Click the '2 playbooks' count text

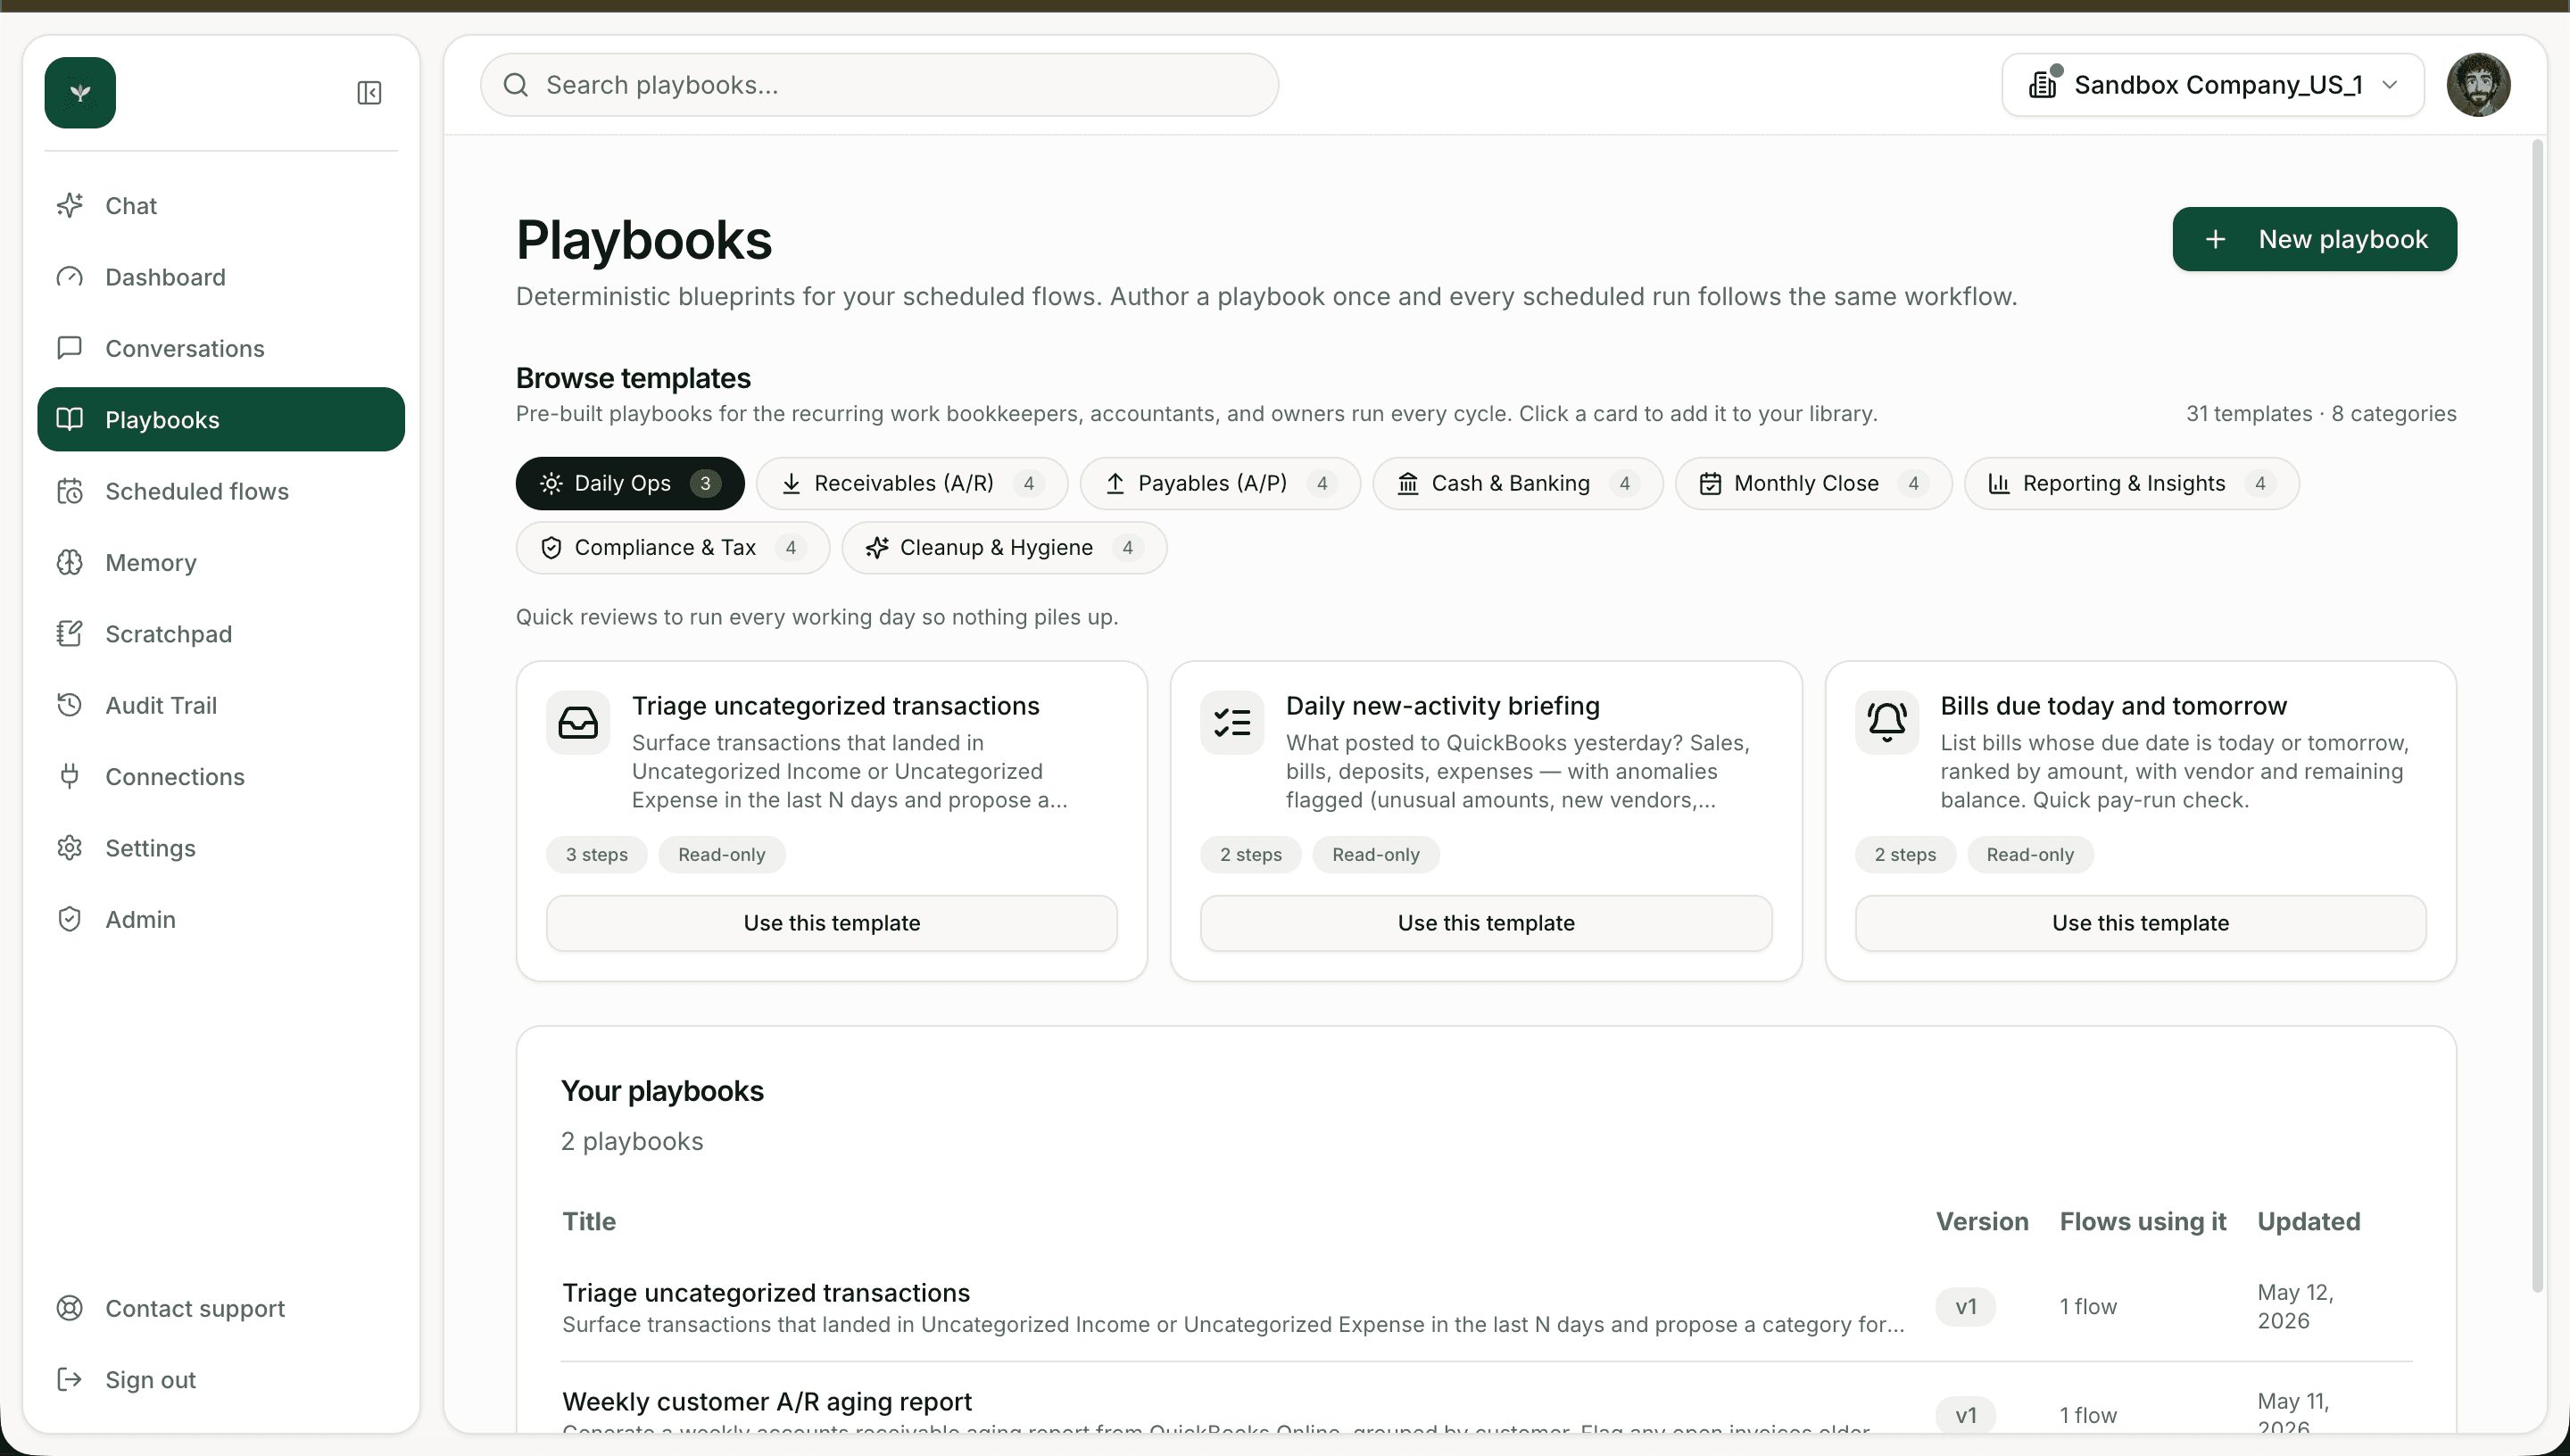click(632, 1142)
